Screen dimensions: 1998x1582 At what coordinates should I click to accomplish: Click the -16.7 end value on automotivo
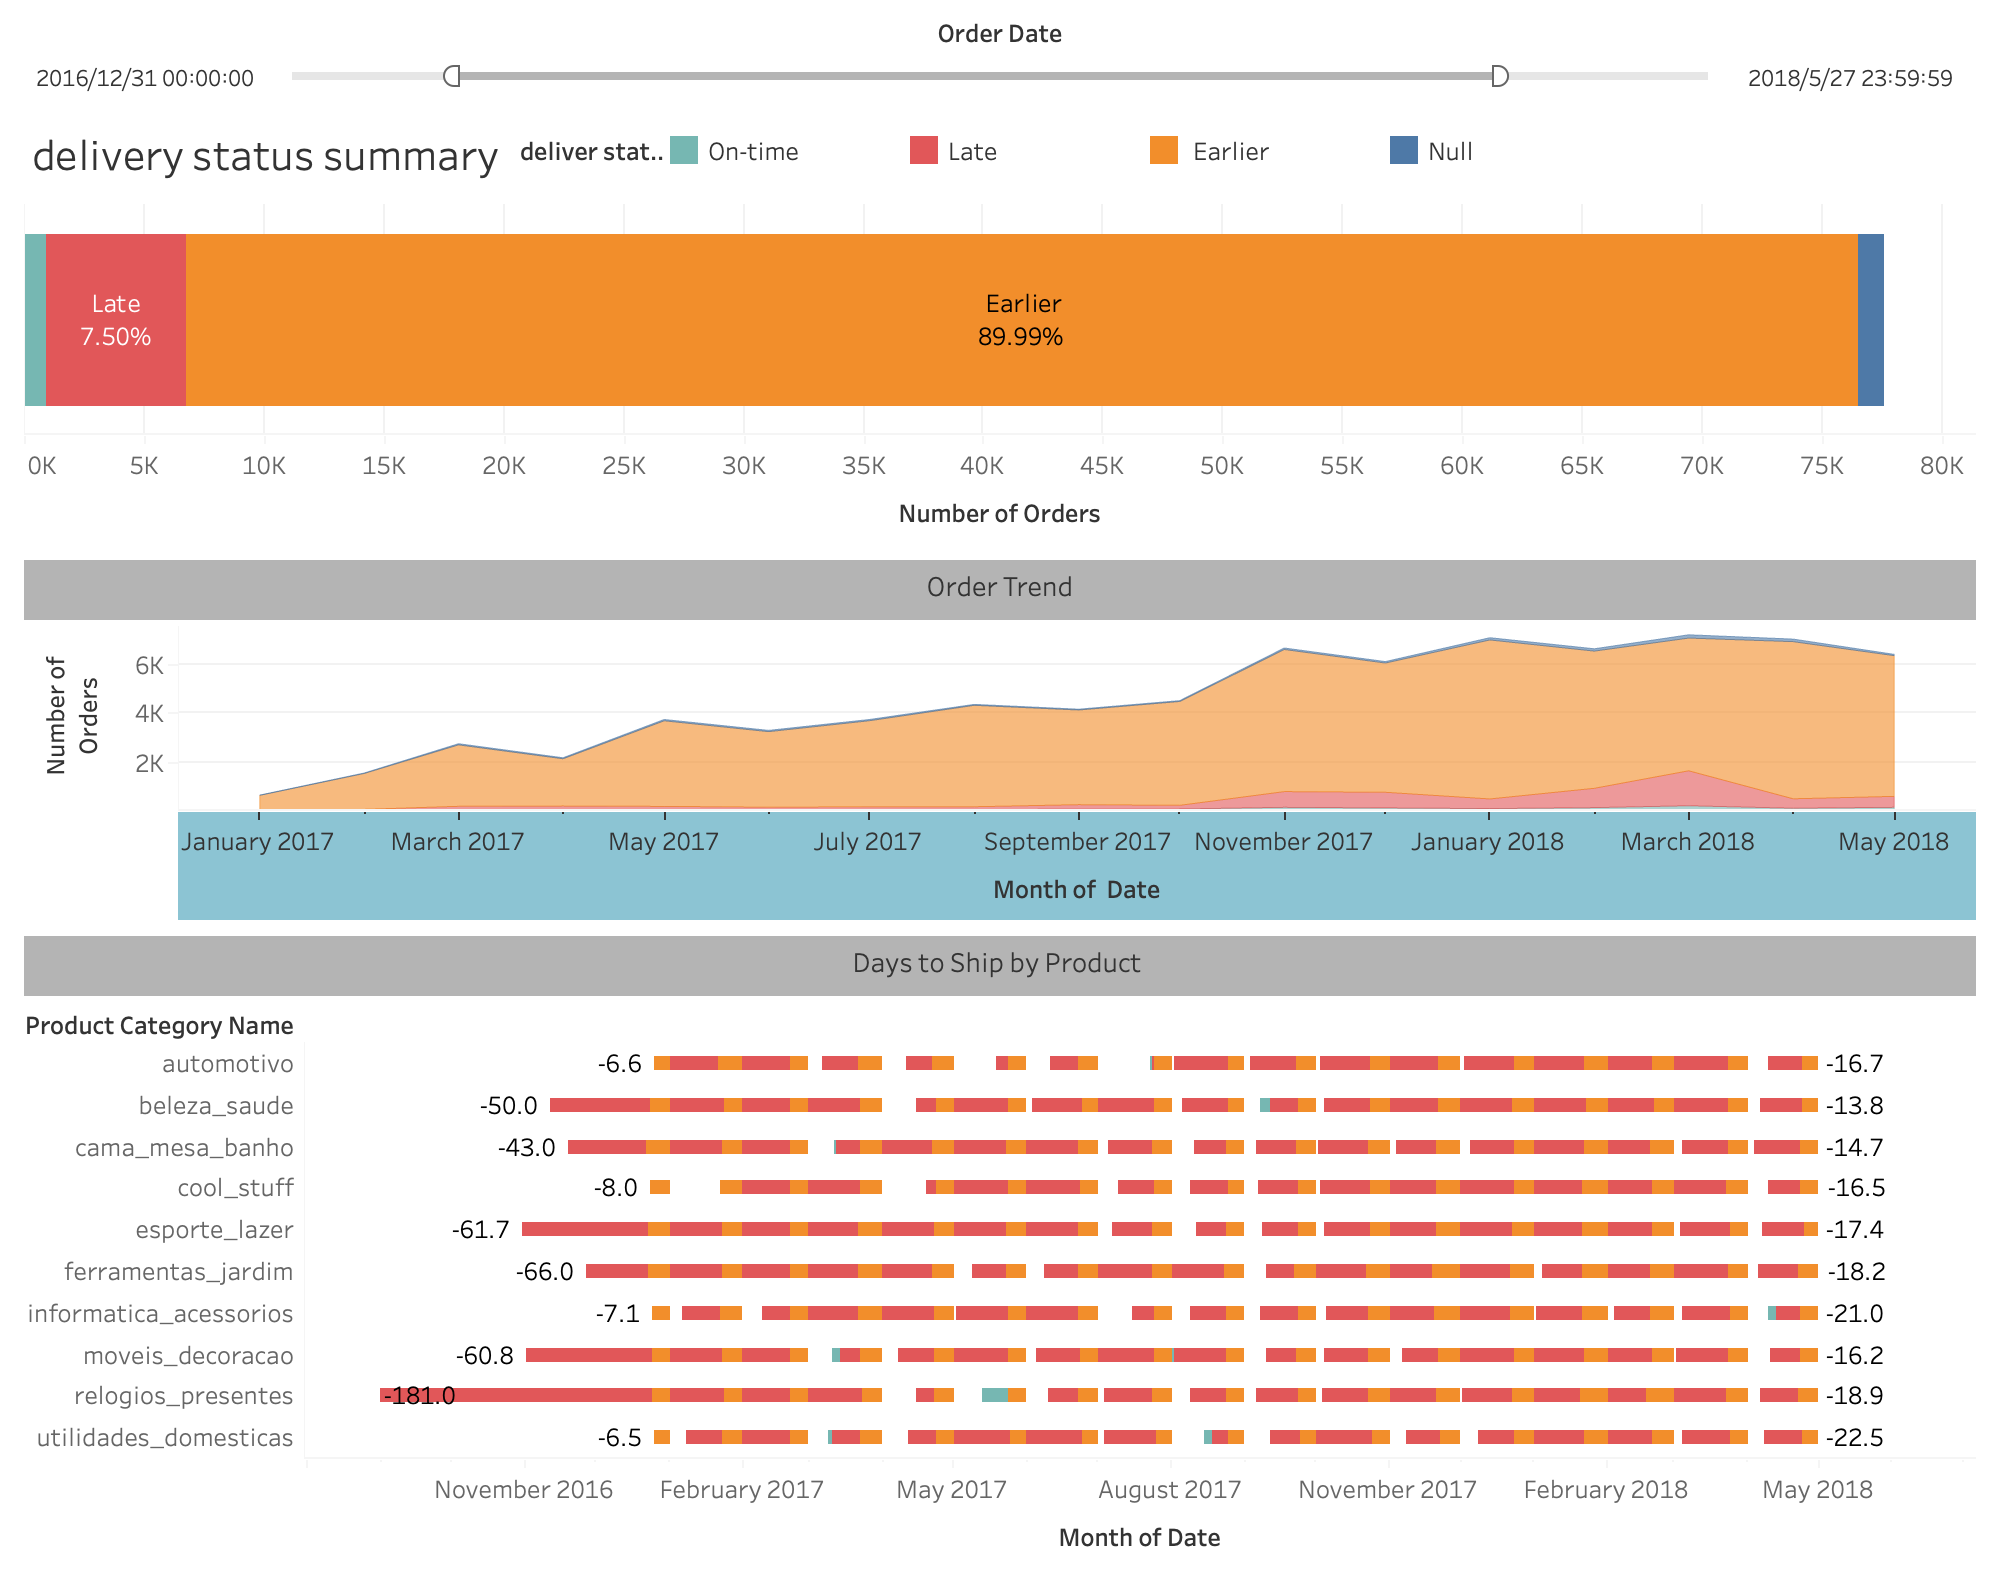pos(1855,1064)
